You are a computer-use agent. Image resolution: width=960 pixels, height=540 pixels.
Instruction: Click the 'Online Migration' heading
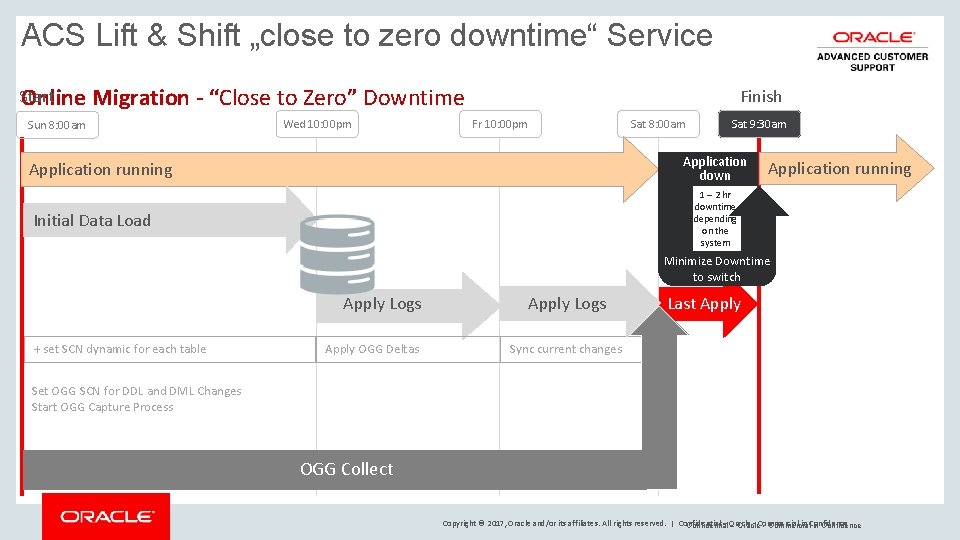point(242,97)
